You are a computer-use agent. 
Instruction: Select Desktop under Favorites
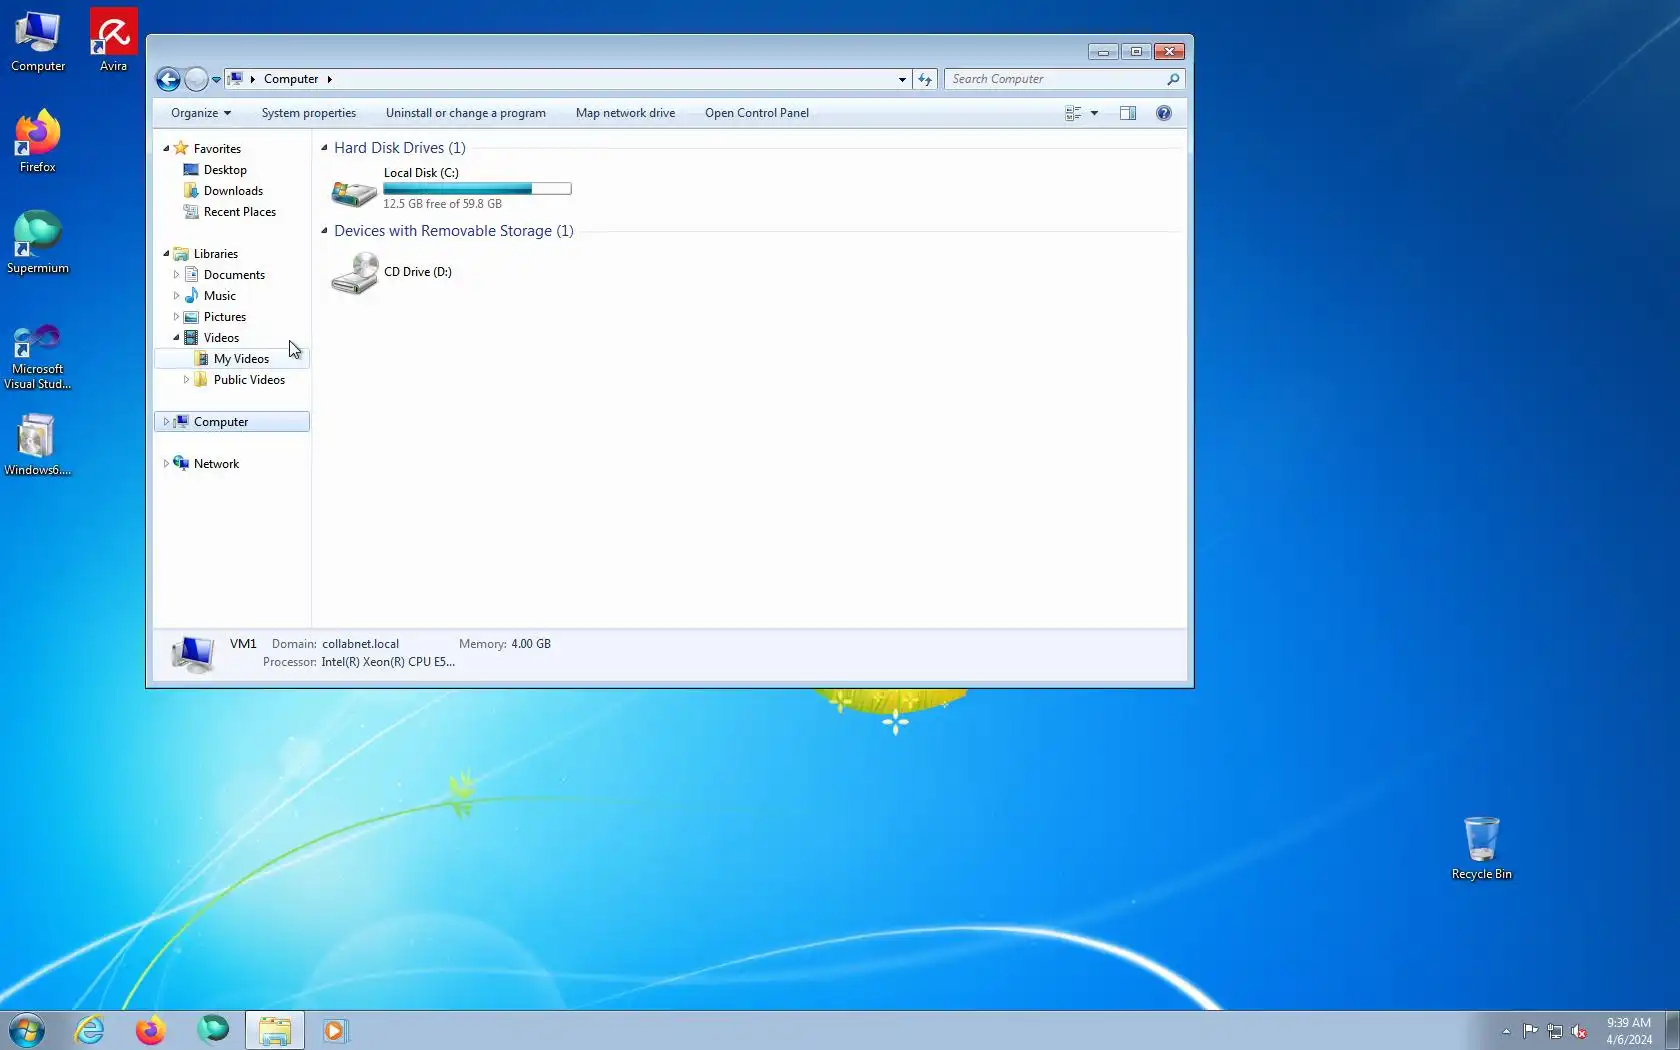(x=225, y=170)
